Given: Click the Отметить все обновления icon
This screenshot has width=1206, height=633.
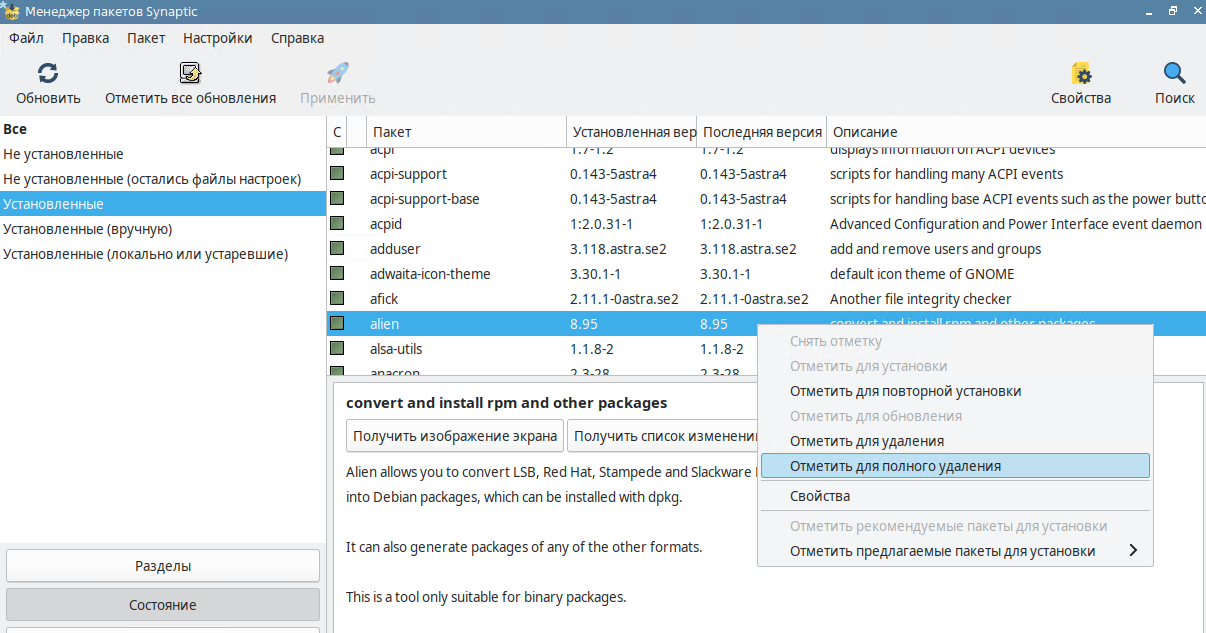Looking at the screenshot, I should coord(190,73).
